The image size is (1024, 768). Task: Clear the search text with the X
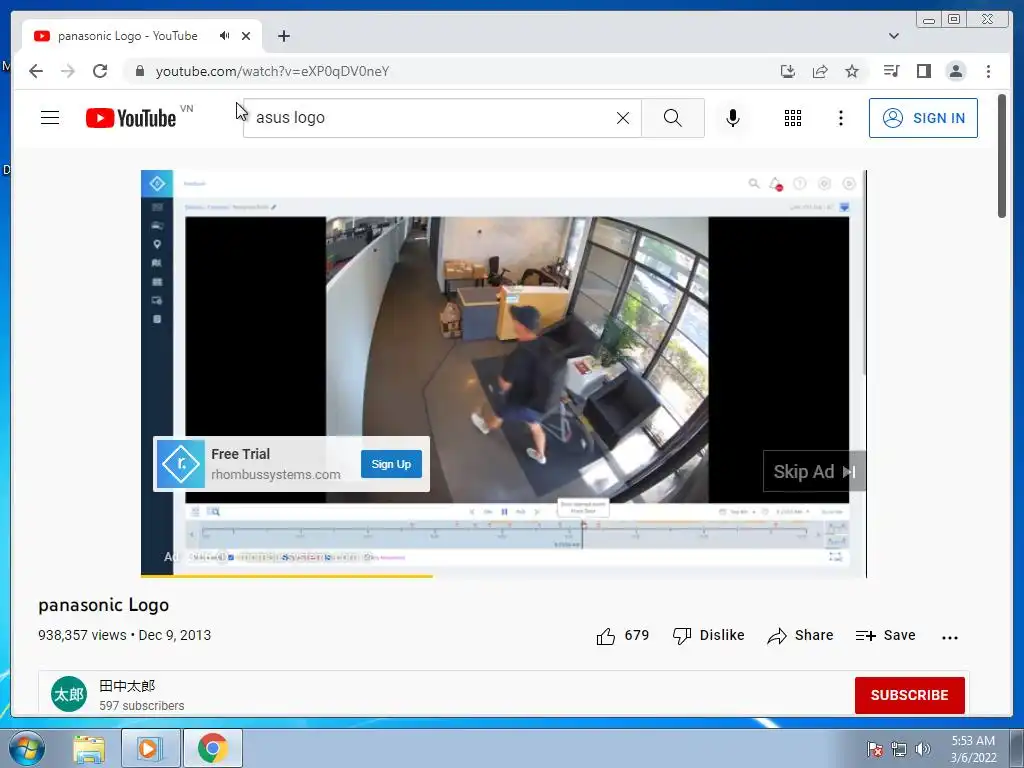click(x=623, y=118)
